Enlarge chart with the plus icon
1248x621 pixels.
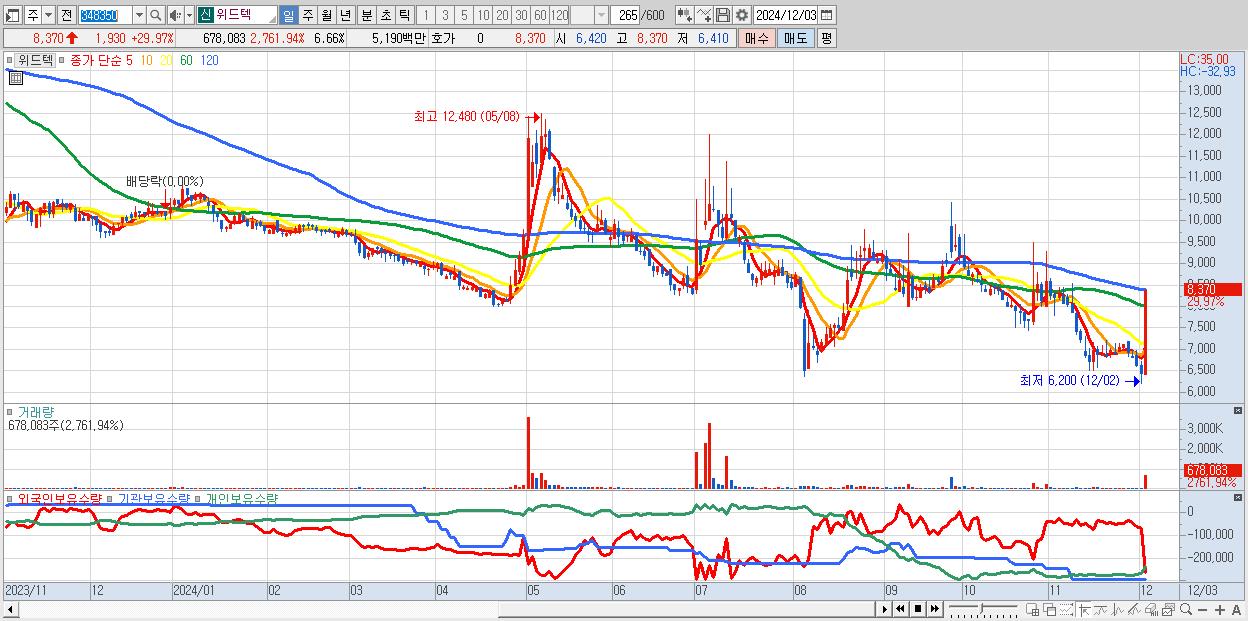[x=1220, y=610]
